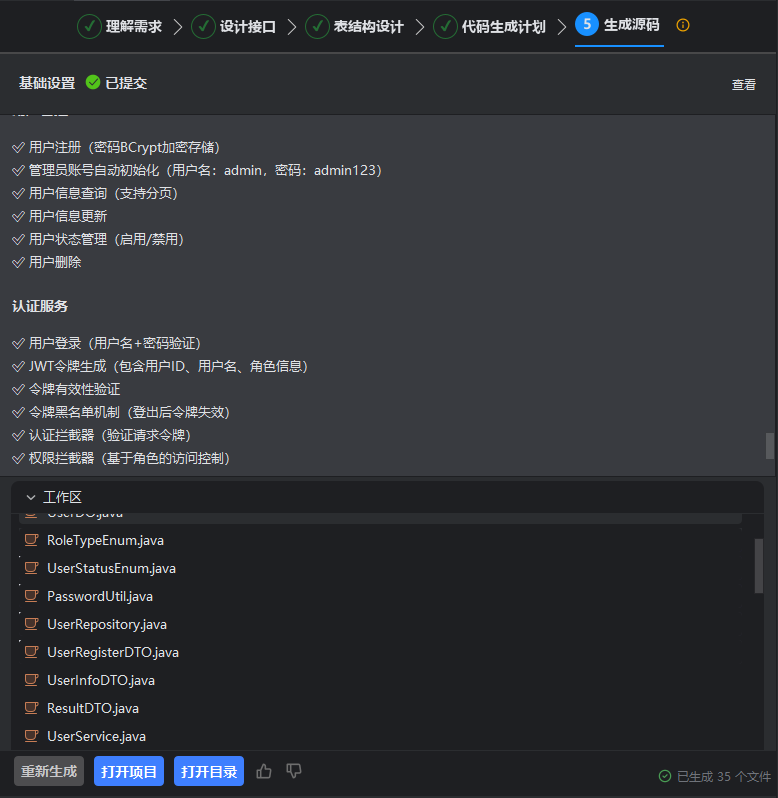Click the 打开项目 button
The image size is (778, 798).
(x=129, y=771)
